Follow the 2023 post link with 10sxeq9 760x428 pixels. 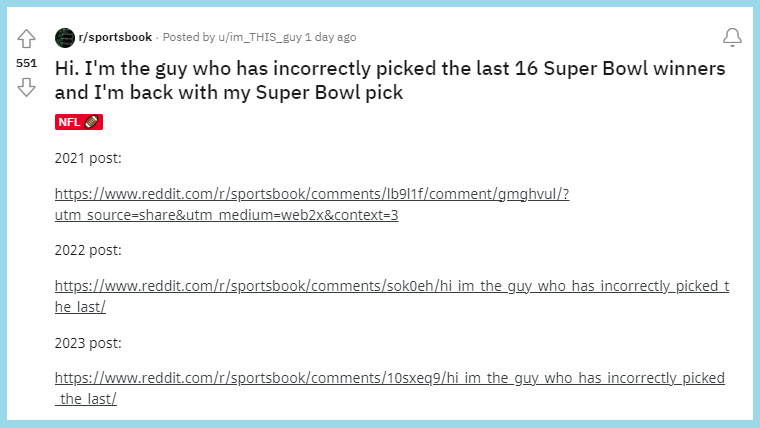(389, 378)
